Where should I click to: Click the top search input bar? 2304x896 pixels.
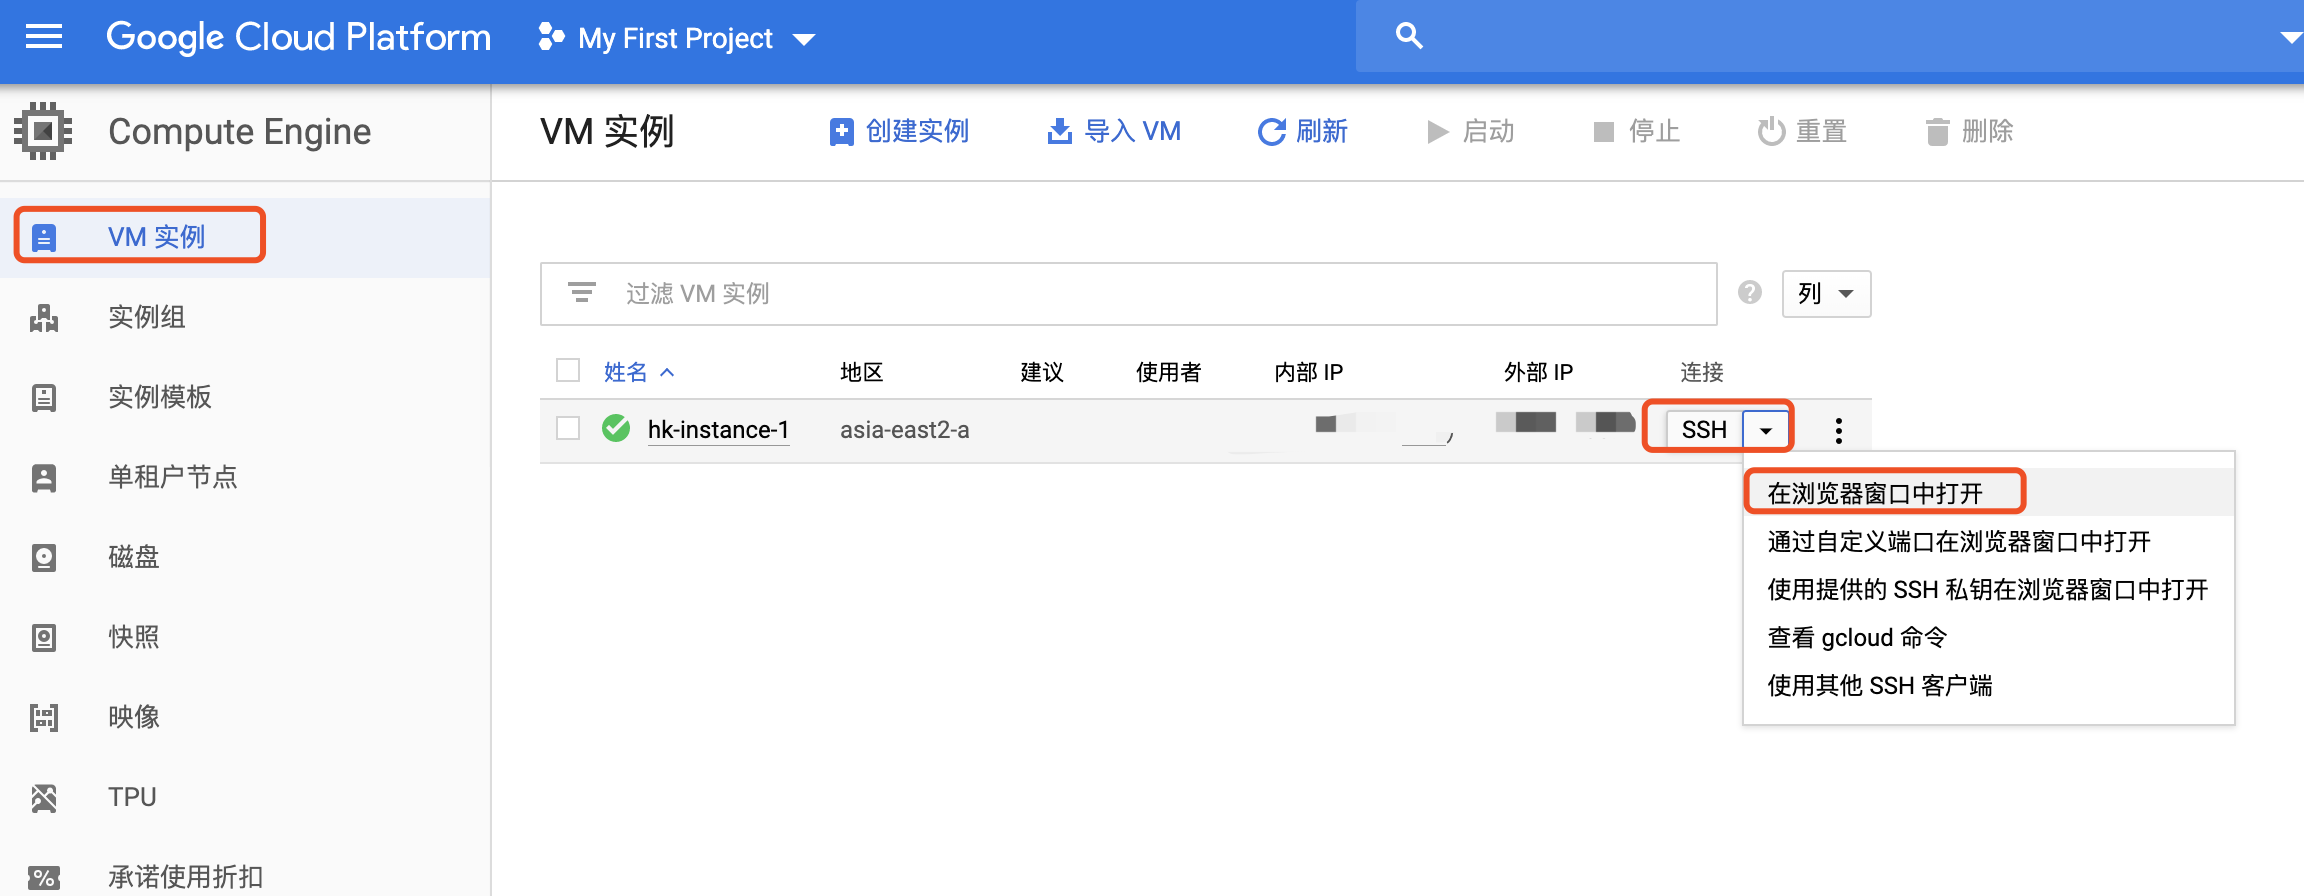1830,36
